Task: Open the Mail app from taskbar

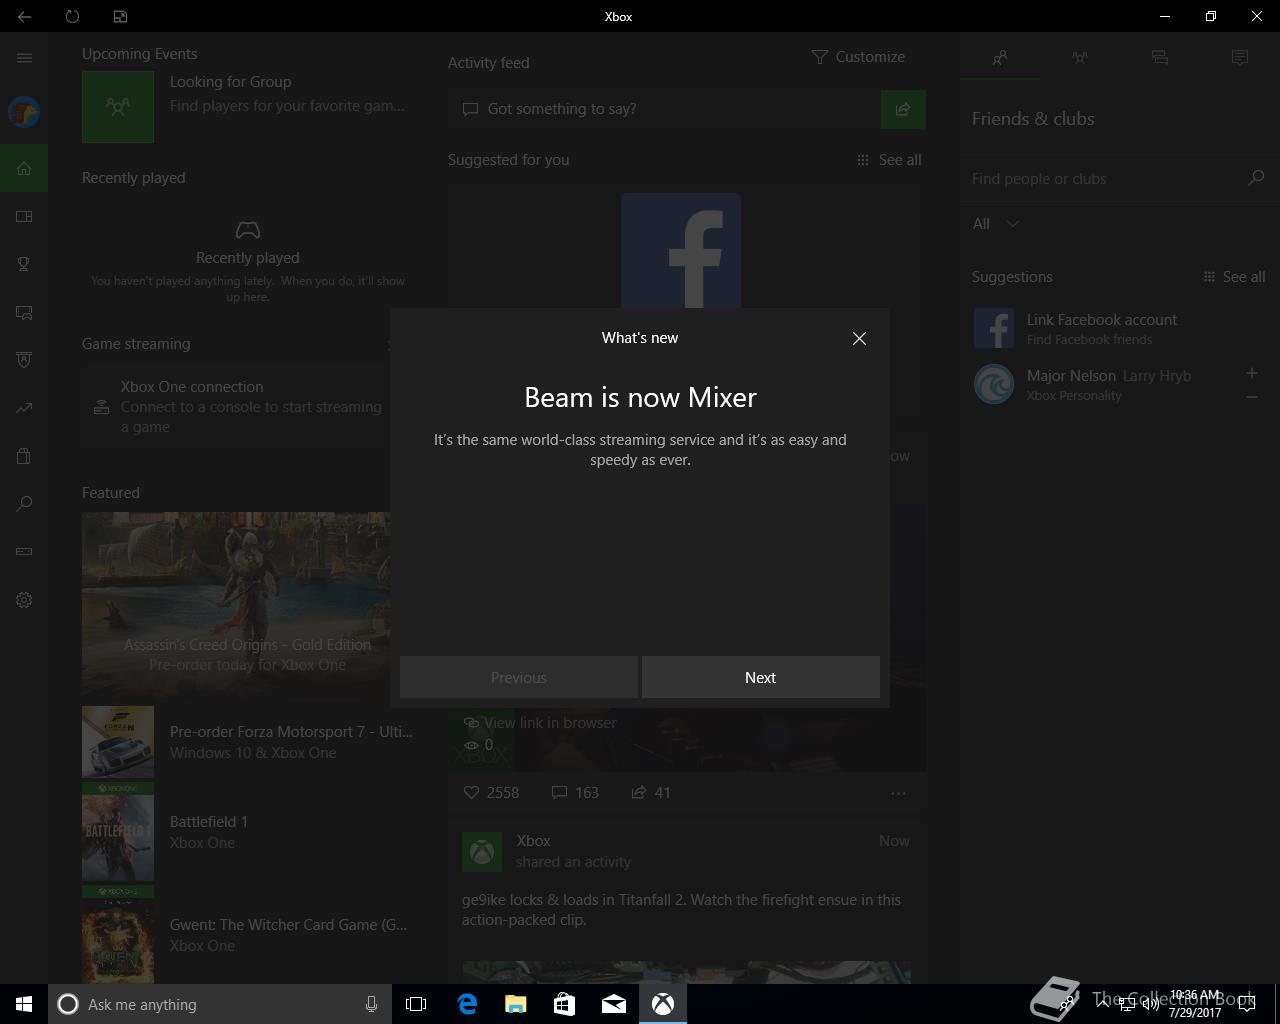Action: [x=614, y=1004]
